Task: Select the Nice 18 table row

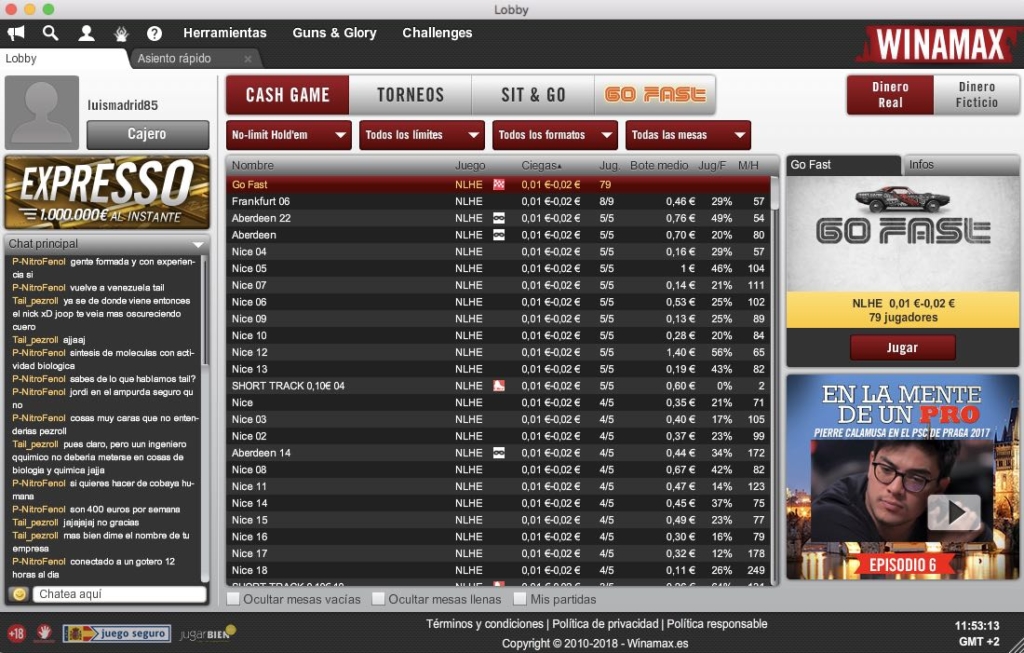Action: (498, 570)
